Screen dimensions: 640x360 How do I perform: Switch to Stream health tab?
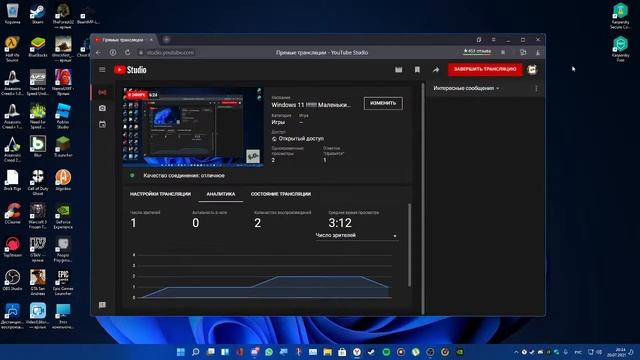[281, 194]
